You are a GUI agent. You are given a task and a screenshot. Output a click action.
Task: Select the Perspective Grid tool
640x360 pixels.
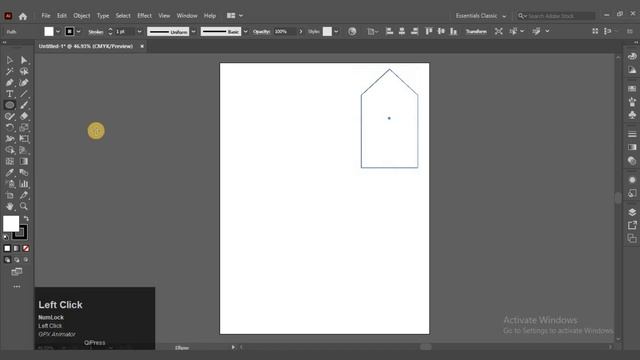(x=24, y=150)
